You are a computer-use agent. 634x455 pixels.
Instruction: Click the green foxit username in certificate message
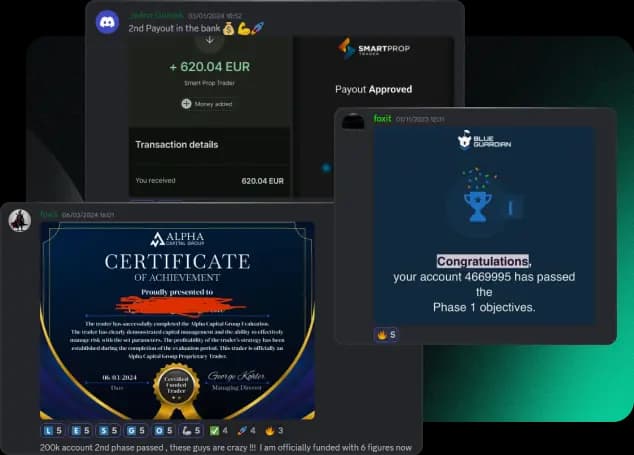coord(49,214)
